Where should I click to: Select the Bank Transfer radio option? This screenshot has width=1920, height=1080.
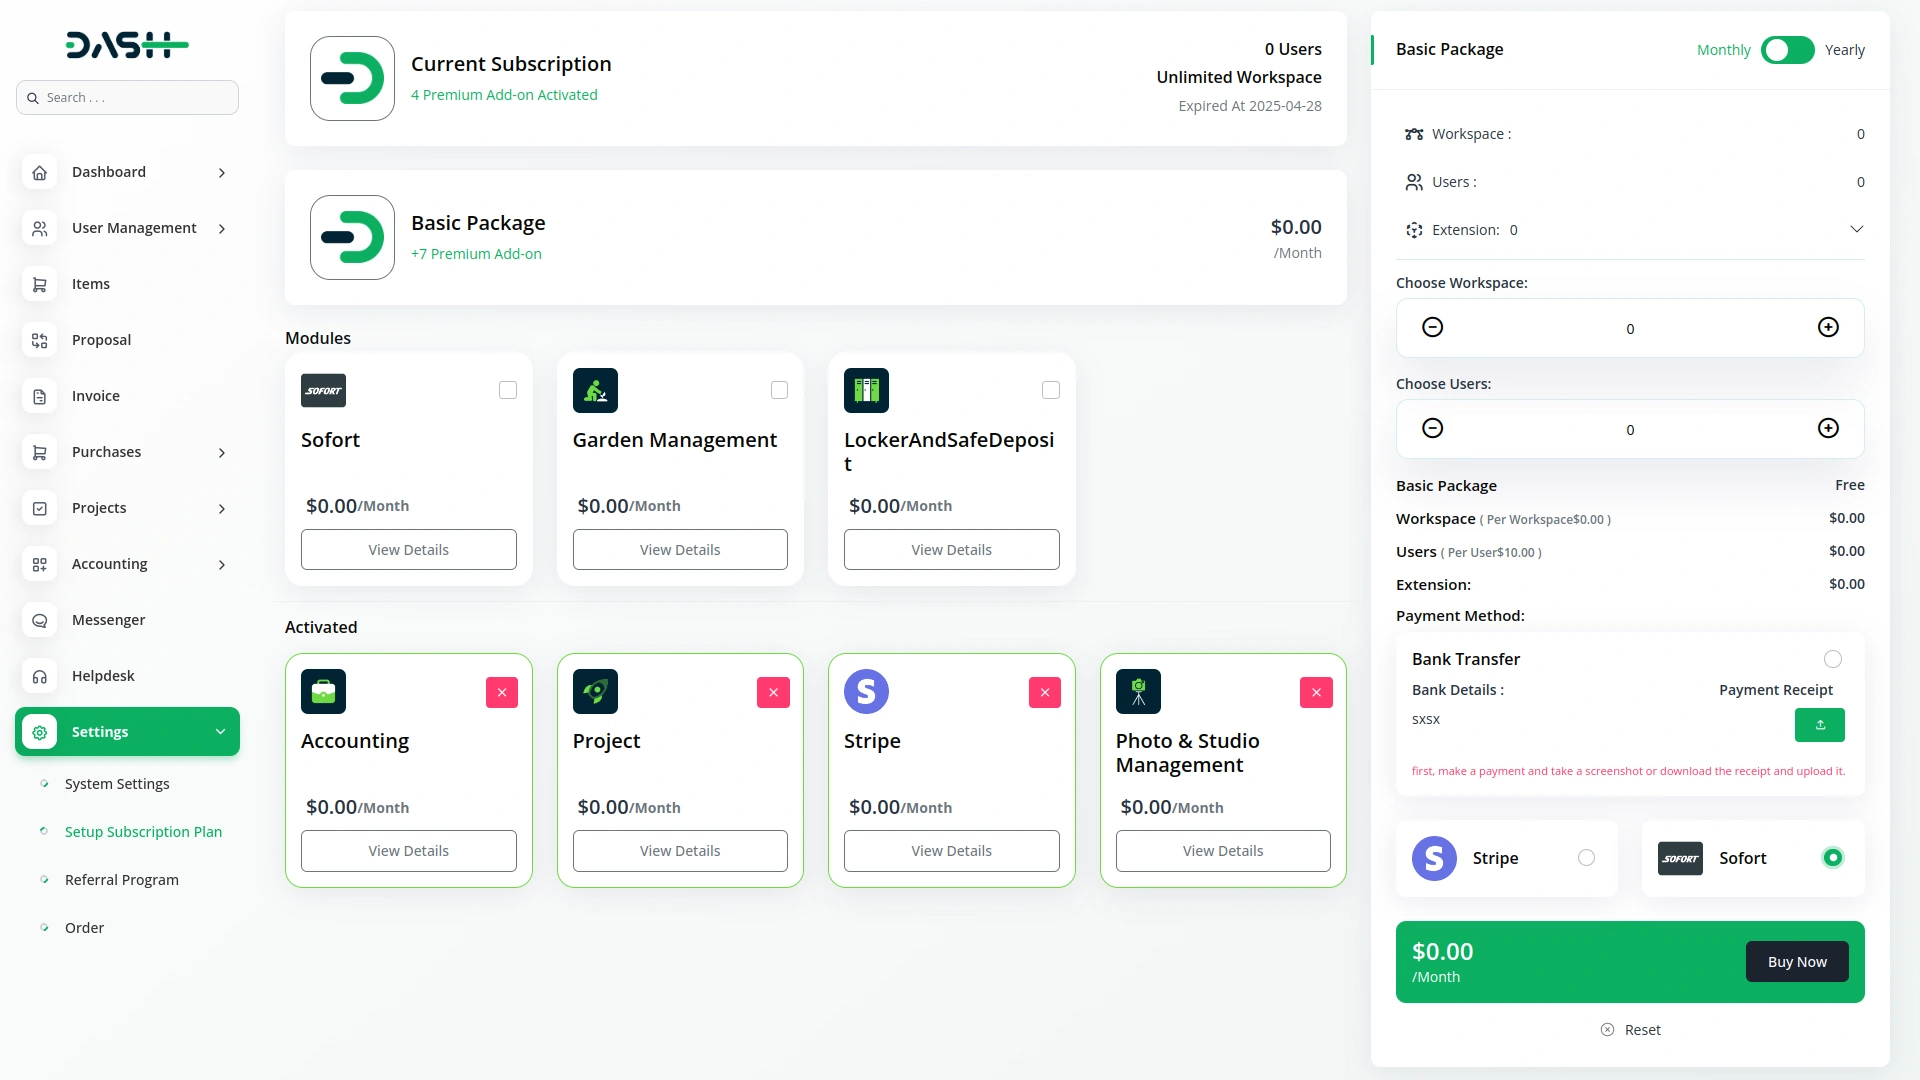[1832, 659]
